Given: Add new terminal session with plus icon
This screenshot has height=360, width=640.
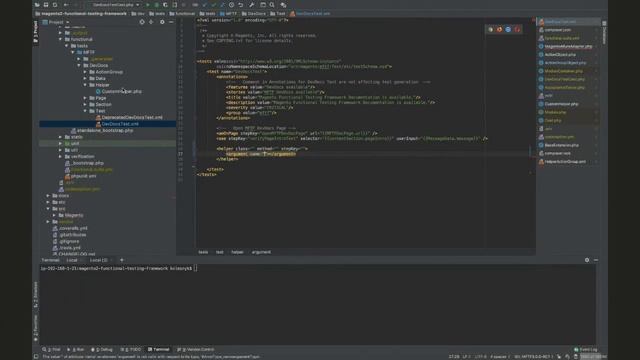Looking at the screenshot, I should coord(122,260).
